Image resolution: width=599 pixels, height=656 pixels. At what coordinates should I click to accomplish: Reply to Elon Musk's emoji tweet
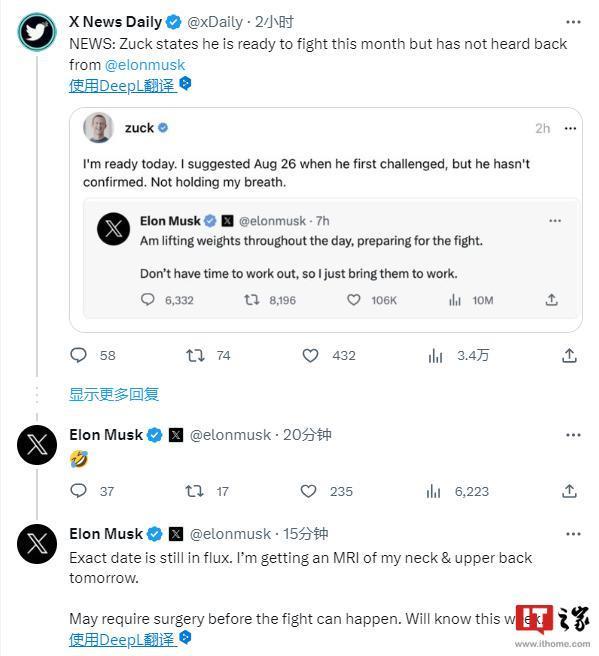78,491
